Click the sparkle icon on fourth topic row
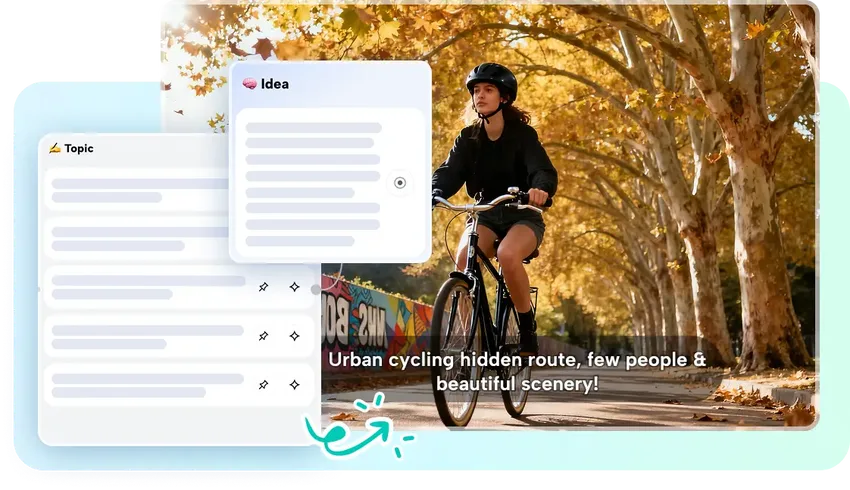 [x=294, y=336]
